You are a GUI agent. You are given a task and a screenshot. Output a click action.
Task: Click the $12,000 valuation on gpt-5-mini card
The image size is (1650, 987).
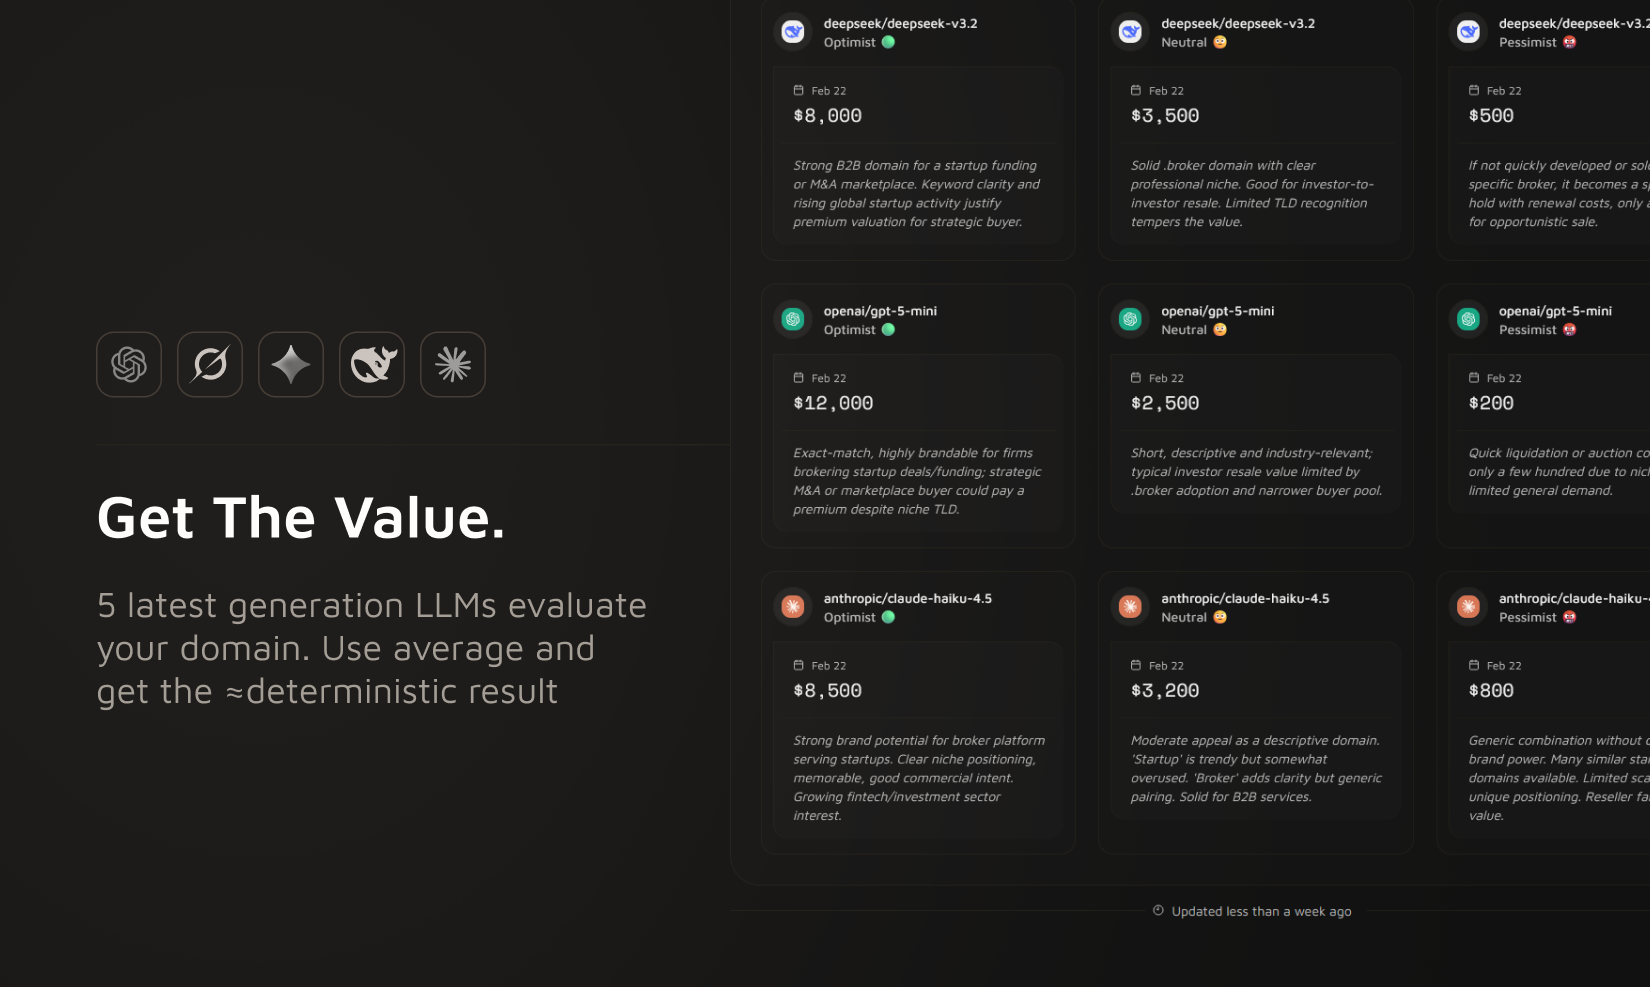click(x=831, y=403)
